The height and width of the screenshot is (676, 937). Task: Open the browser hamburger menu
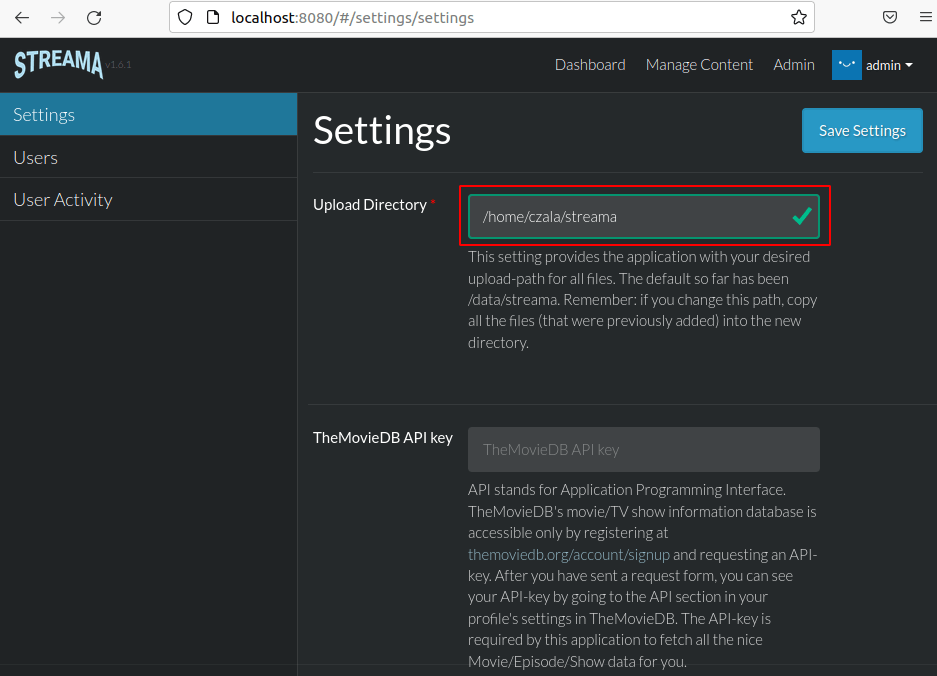[x=926, y=17]
